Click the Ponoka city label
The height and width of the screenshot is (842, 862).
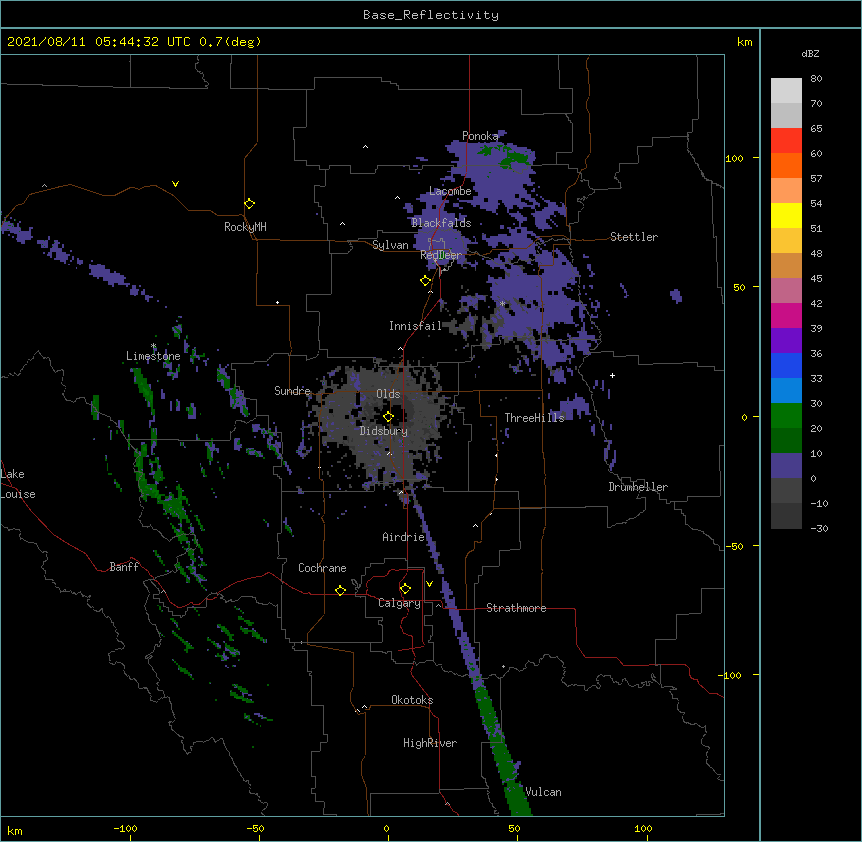click(480, 136)
